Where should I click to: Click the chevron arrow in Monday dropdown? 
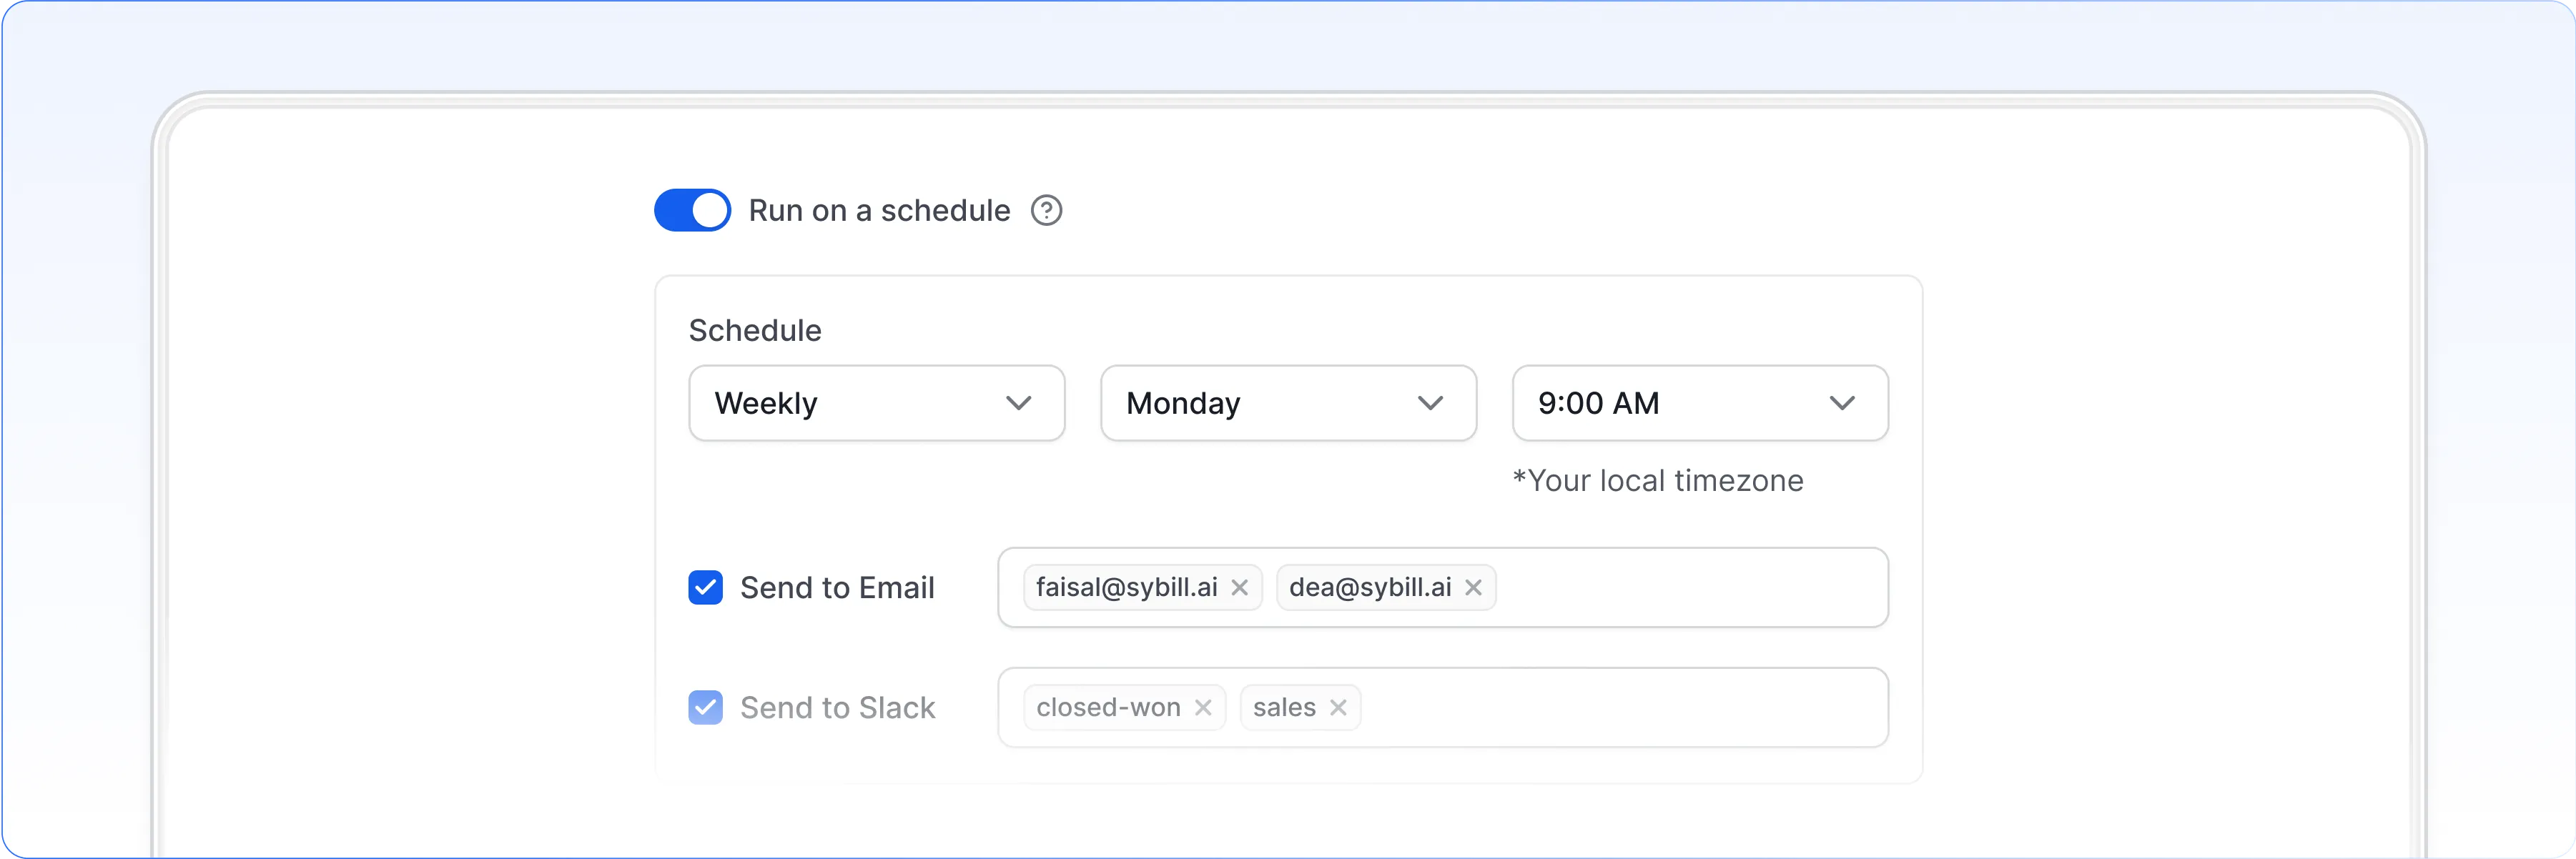click(x=1430, y=403)
